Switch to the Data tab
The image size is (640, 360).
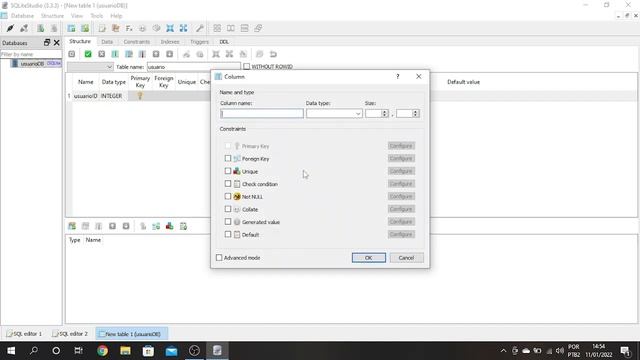107,42
